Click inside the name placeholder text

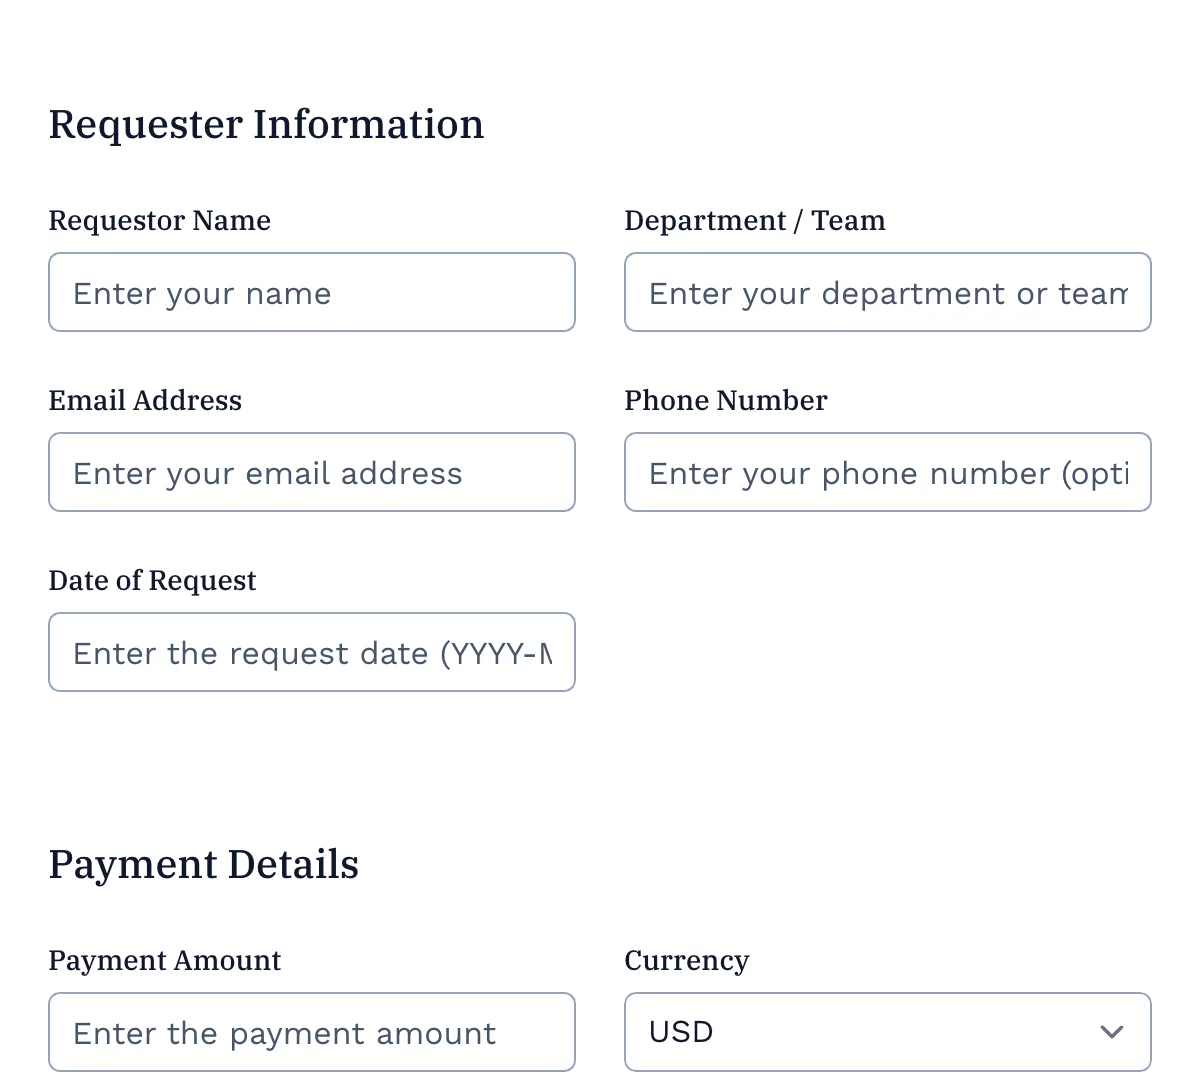point(201,293)
